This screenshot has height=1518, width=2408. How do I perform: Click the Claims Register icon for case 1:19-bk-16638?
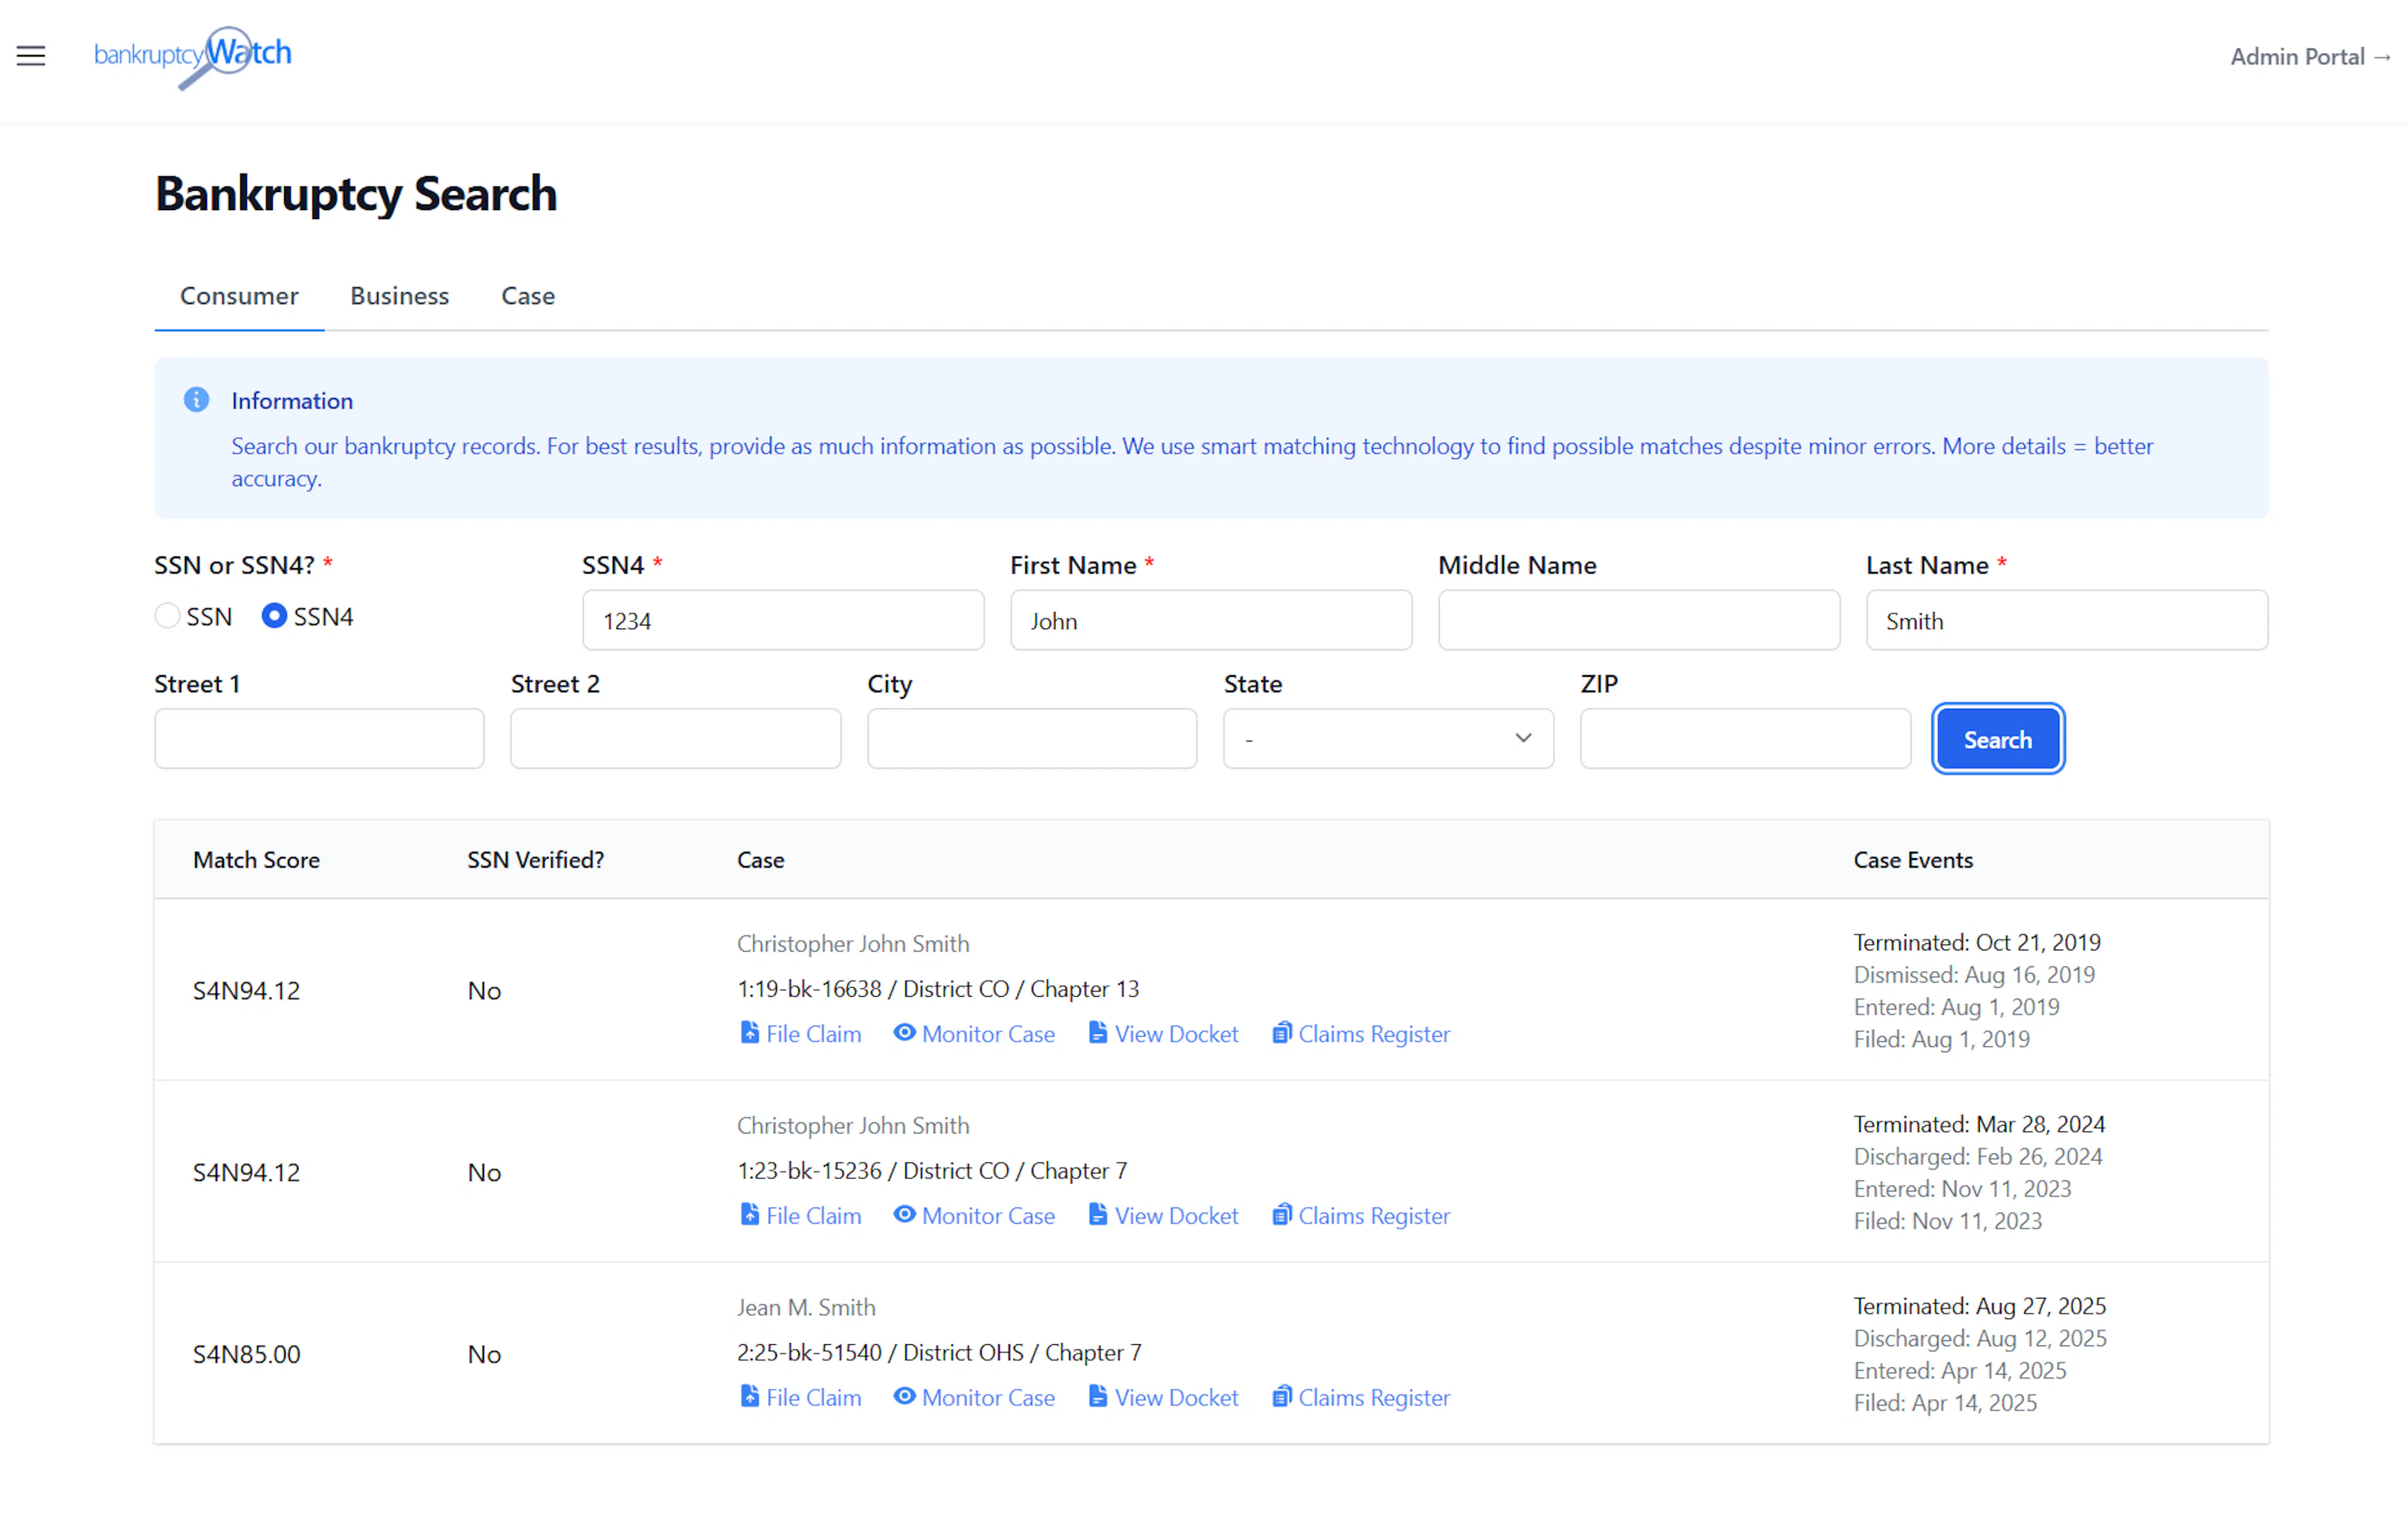click(1281, 1033)
